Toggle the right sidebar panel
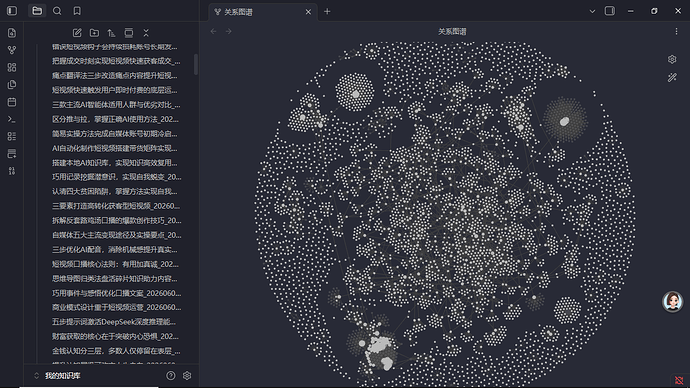The height and width of the screenshot is (388, 690). click(x=610, y=11)
